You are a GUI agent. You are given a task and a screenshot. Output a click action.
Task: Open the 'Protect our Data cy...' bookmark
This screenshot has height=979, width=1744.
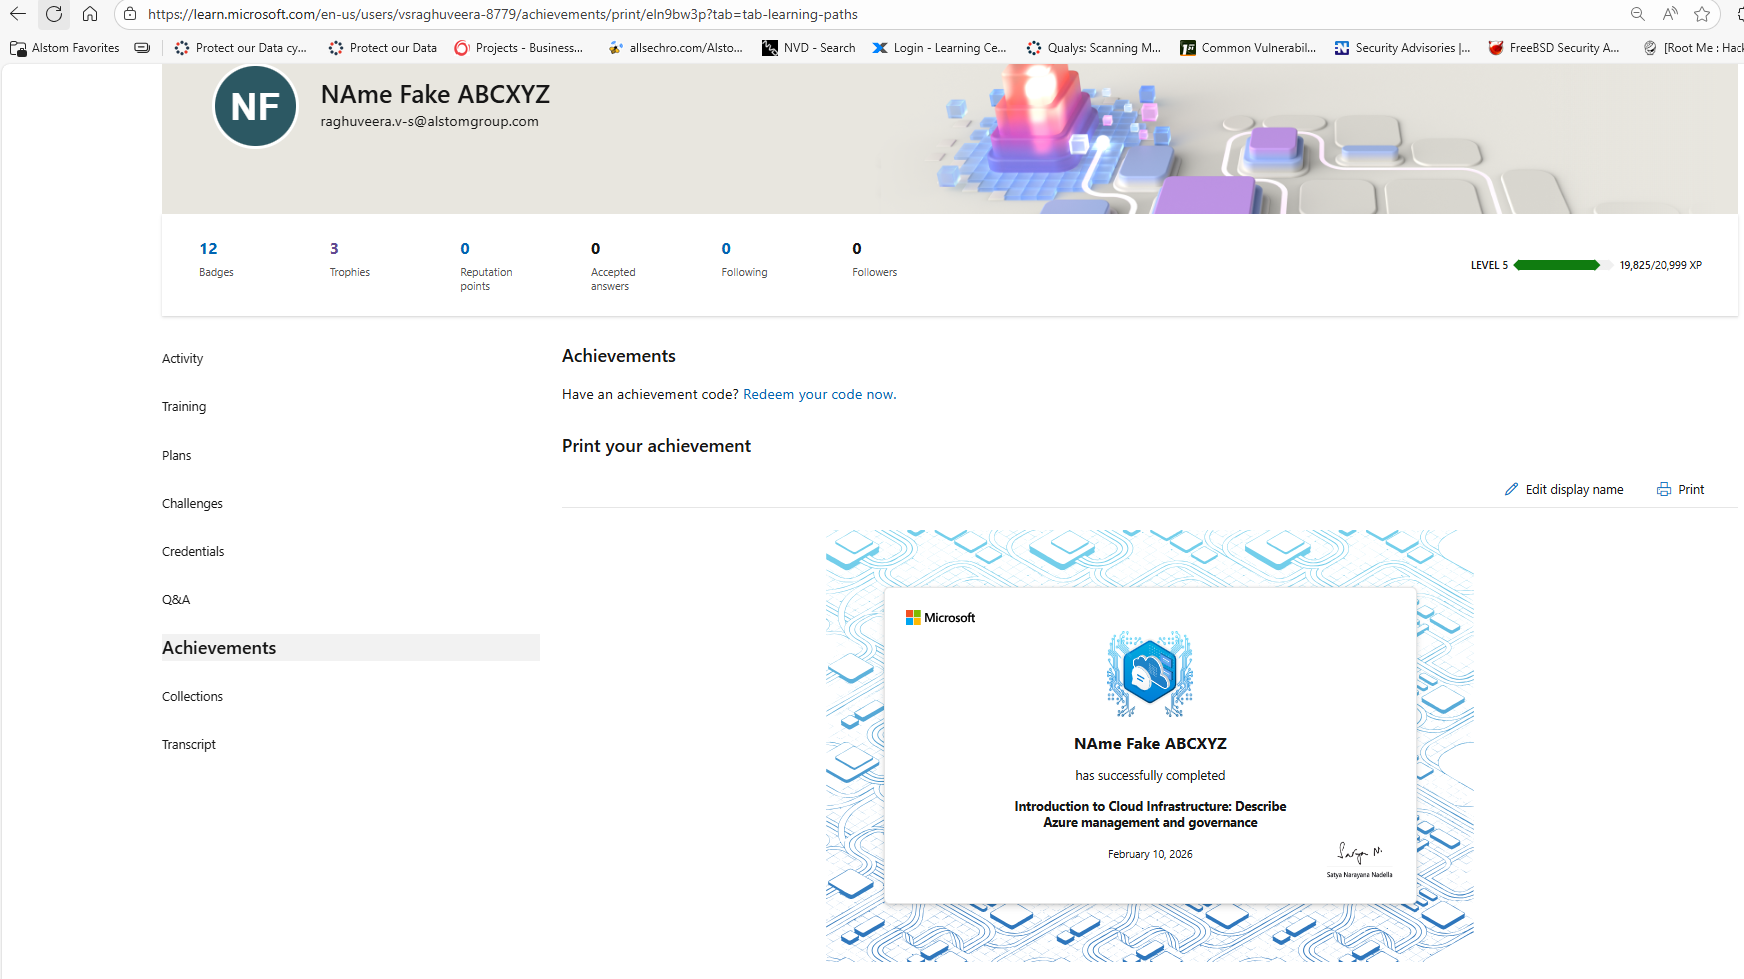241,48
